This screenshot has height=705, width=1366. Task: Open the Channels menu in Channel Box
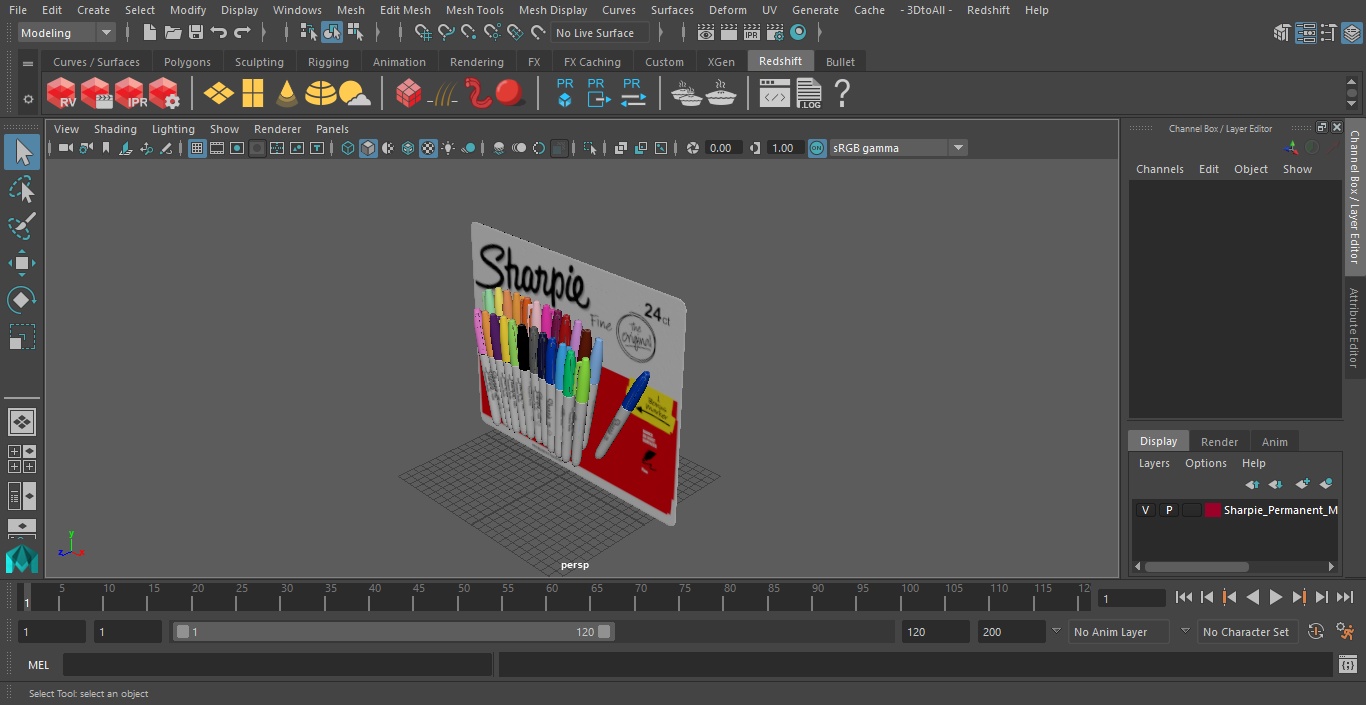click(x=1159, y=169)
